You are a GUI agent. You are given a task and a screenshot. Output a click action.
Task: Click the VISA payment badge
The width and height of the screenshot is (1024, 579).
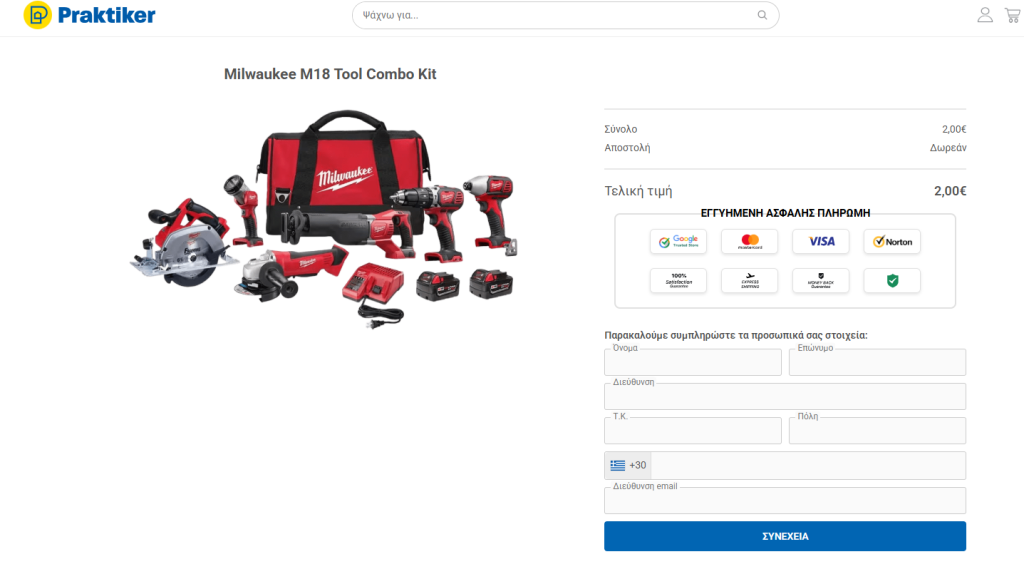[821, 242]
